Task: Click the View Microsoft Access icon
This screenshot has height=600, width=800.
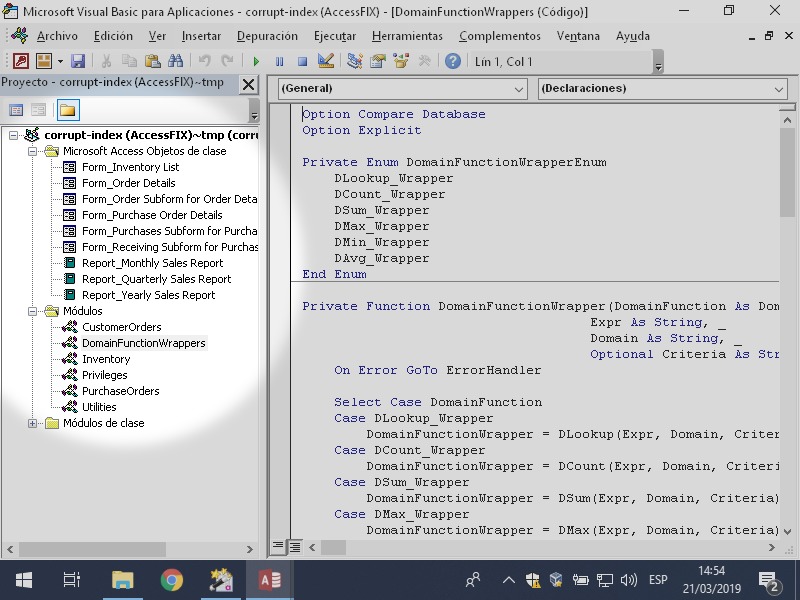Action: point(20,61)
